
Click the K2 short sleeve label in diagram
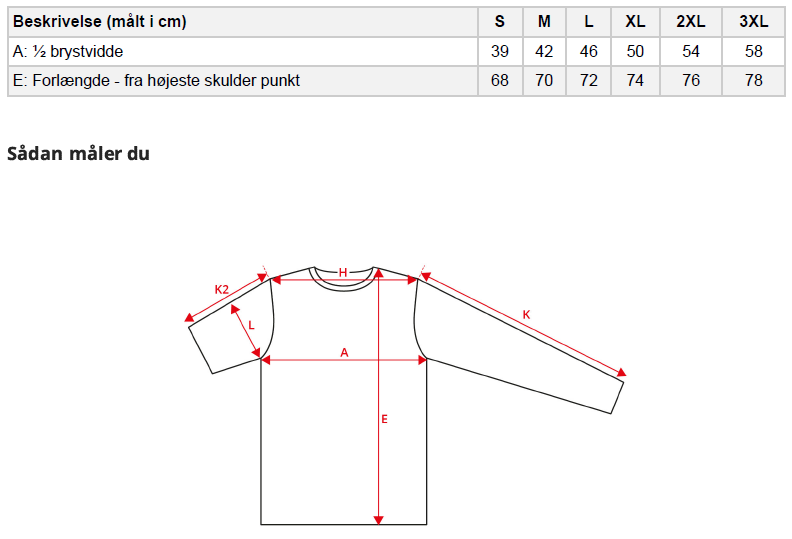pos(222,290)
